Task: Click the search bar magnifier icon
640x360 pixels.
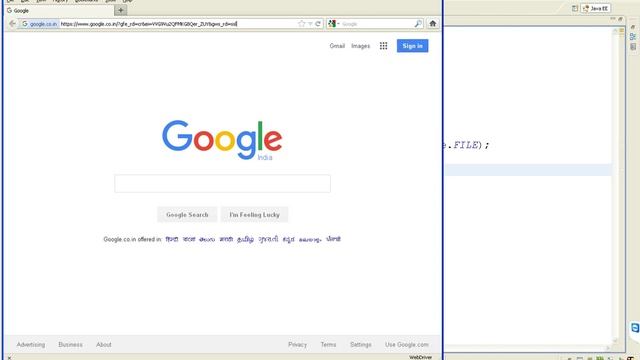Action: 418,24
